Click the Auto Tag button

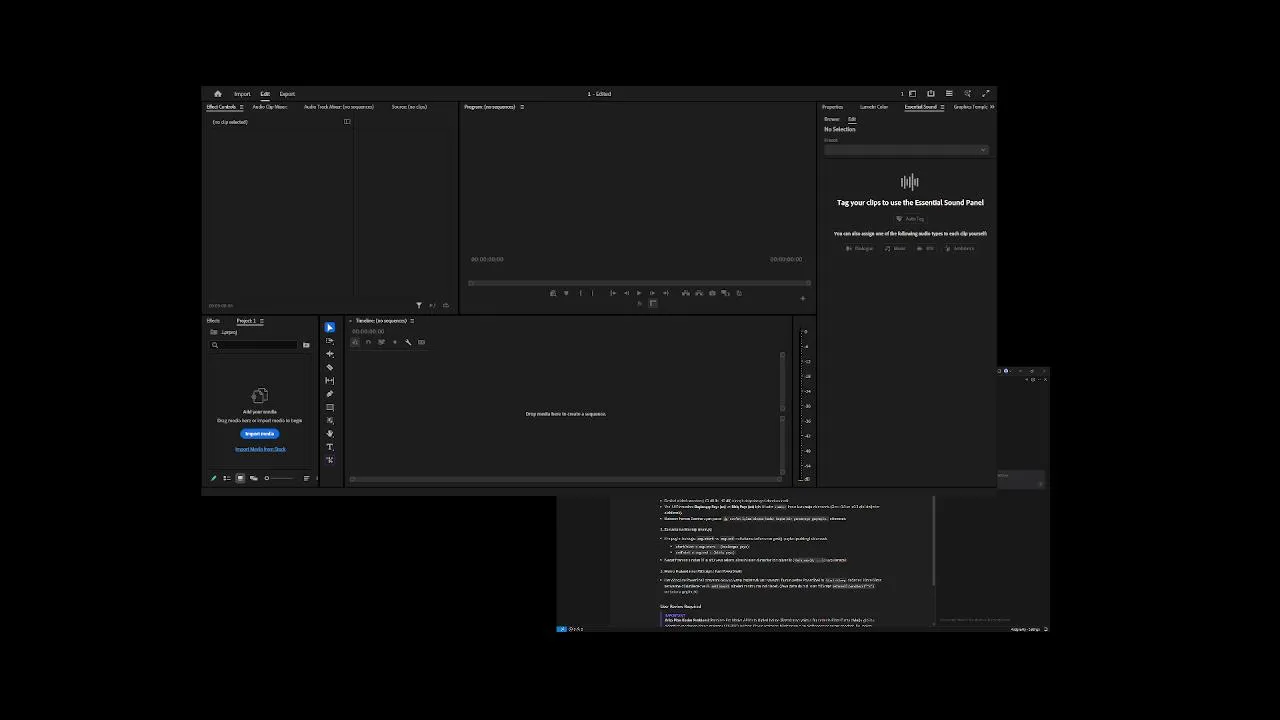(910, 218)
